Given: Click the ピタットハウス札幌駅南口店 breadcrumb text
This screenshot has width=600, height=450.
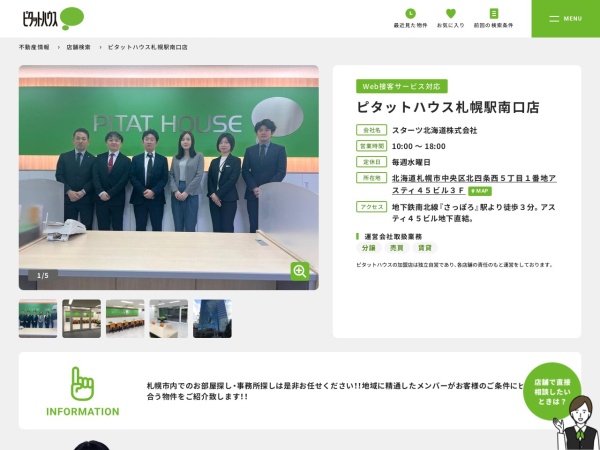Looking at the screenshot, I should tap(148, 47).
